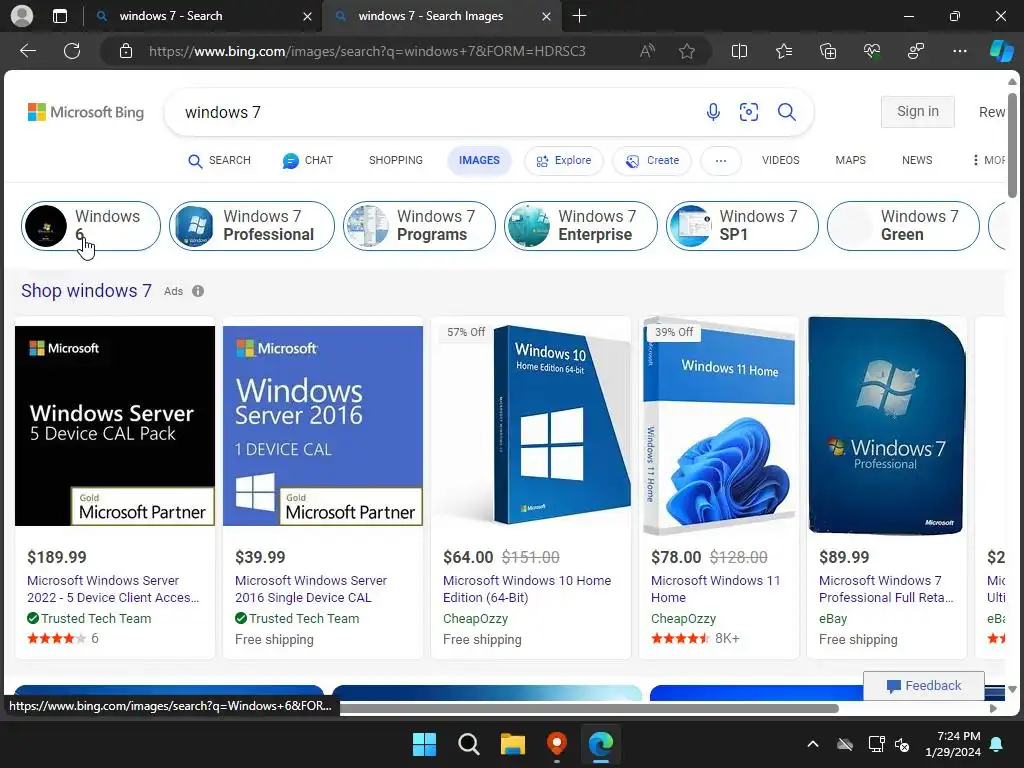1024x768 pixels.
Task: Show hidden tray icons chevron
Action: [813, 744]
